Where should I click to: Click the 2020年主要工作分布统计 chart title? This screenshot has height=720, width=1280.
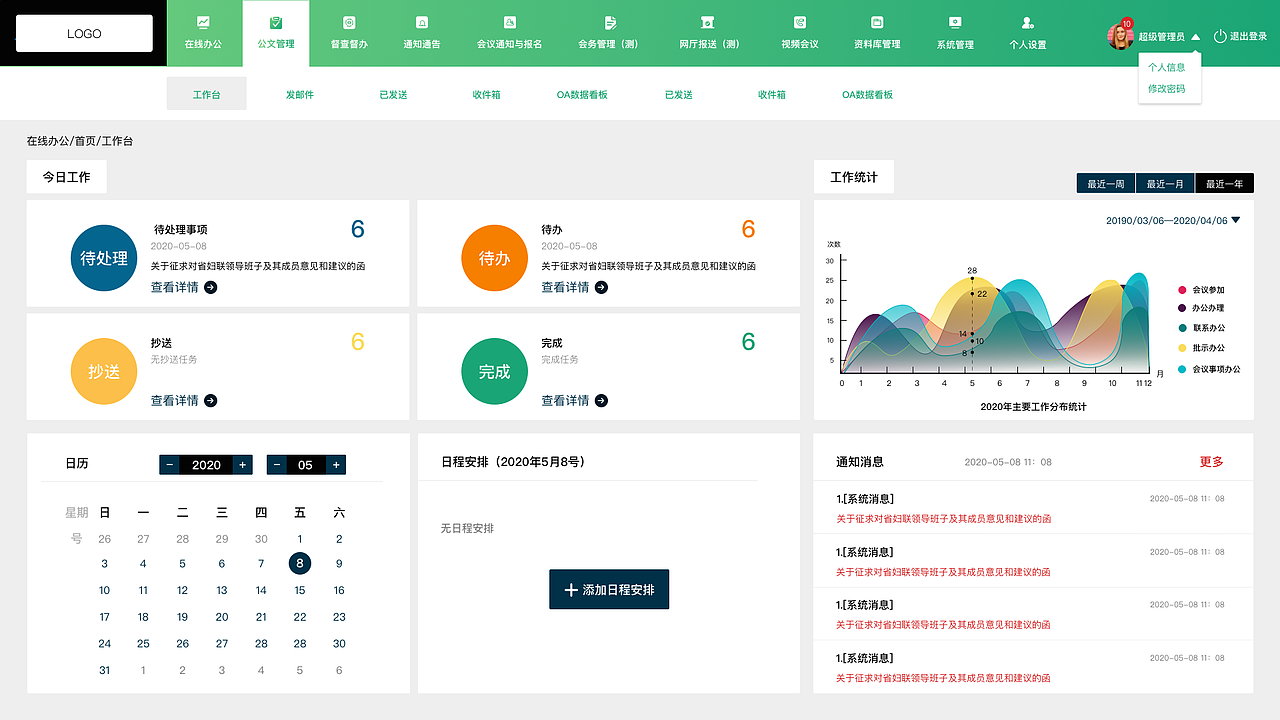click(1033, 407)
